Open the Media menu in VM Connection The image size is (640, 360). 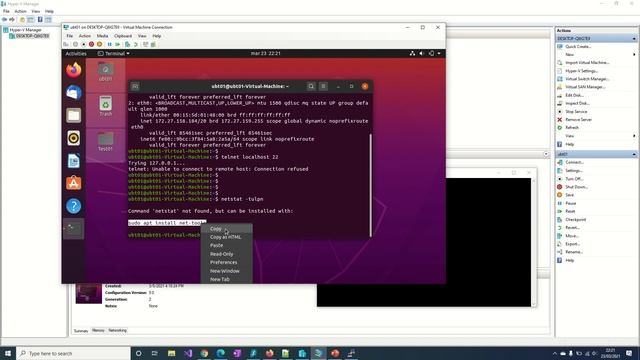click(x=102, y=36)
